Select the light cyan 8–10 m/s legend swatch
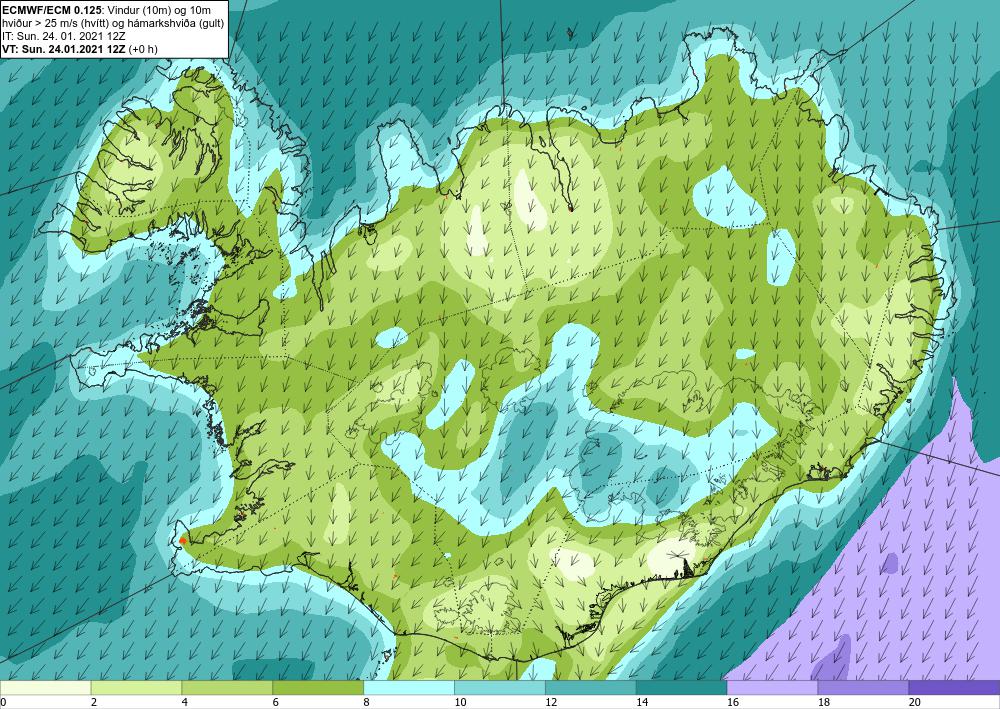Image resolution: width=1000 pixels, height=709 pixels. pyautogui.click(x=409, y=688)
